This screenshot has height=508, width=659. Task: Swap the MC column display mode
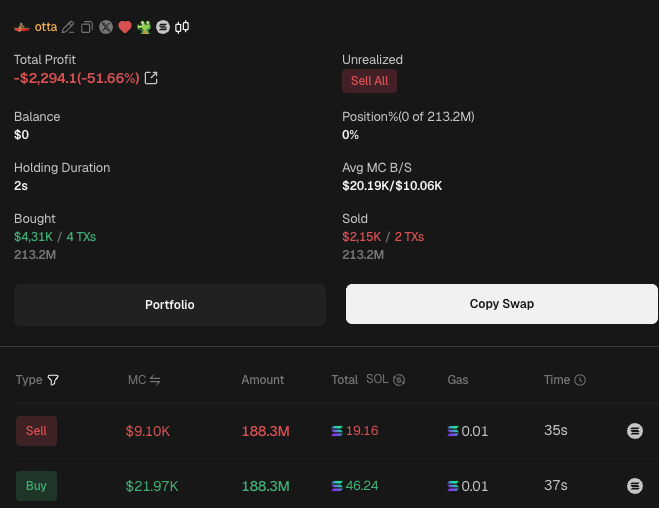(155, 380)
